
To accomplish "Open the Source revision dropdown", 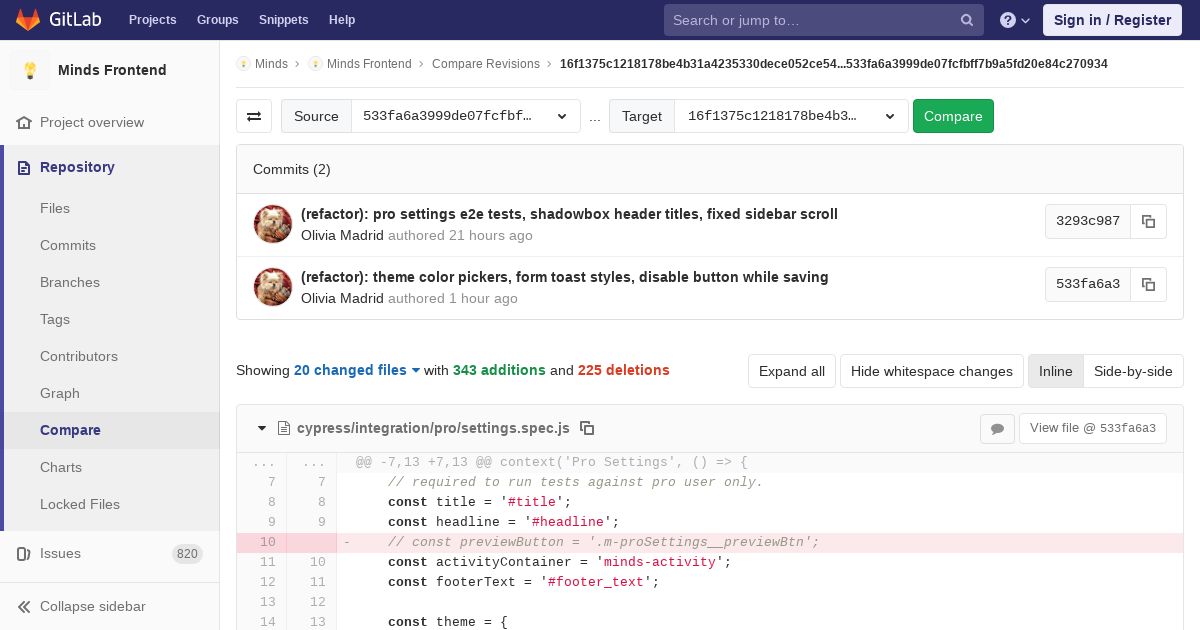I will click(466, 116).
